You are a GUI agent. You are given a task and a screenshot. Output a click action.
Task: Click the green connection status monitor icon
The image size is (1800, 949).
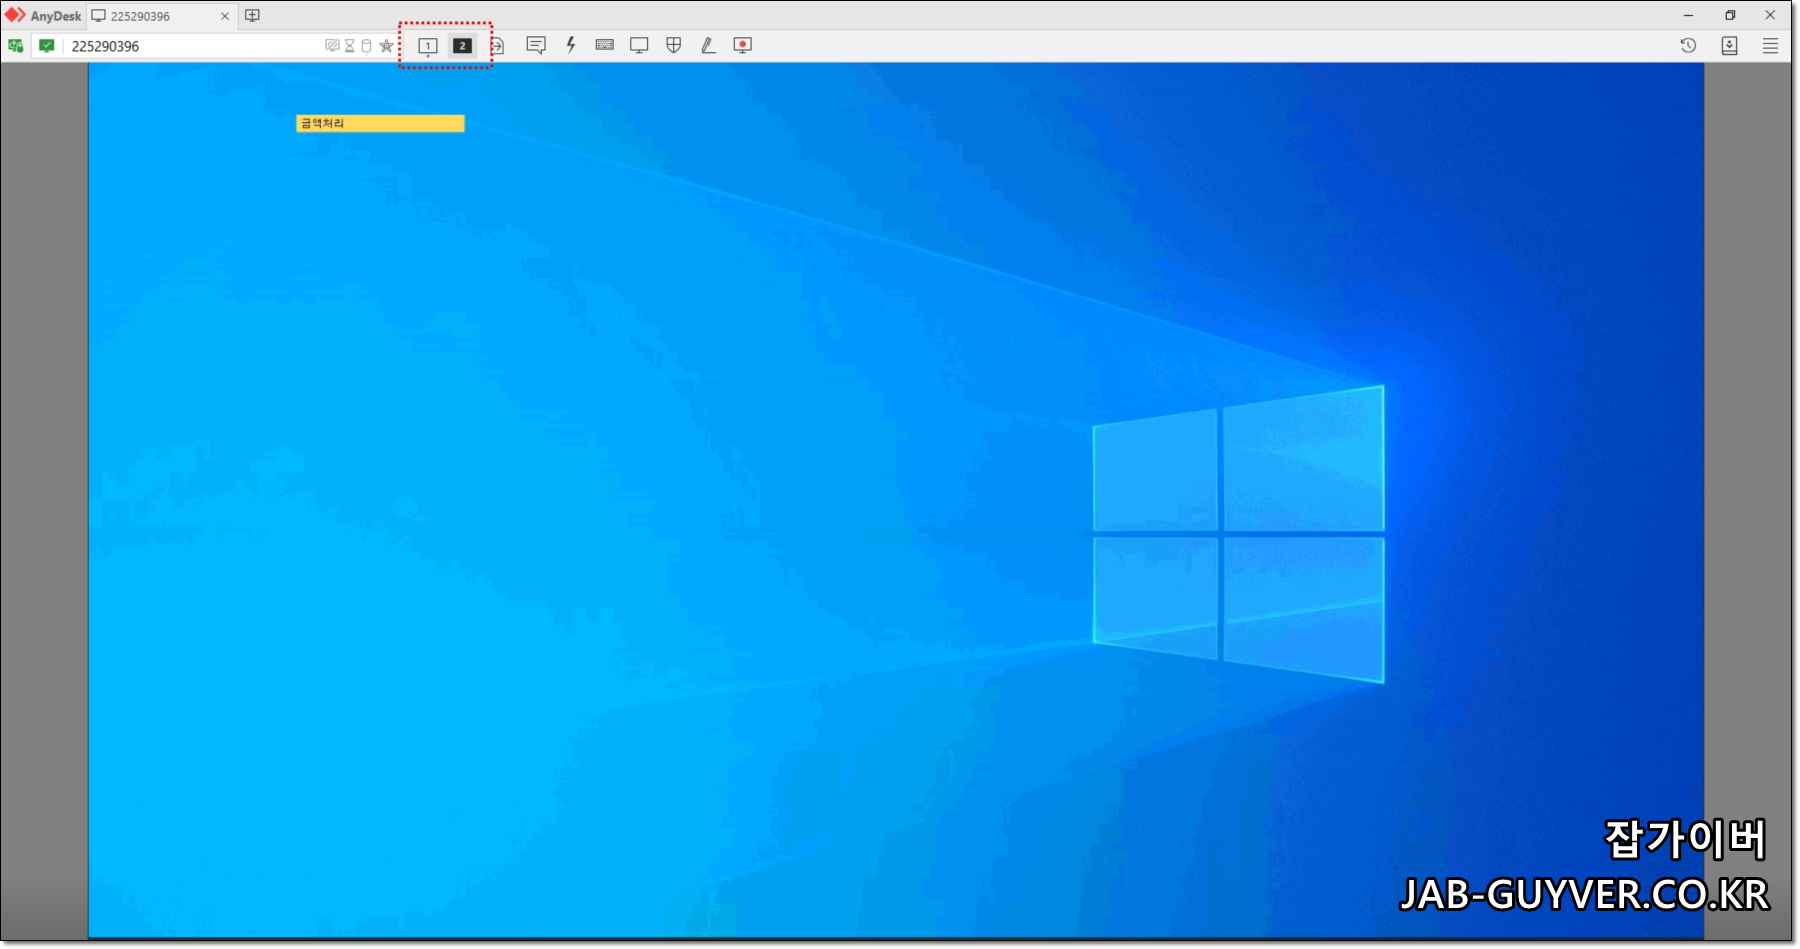pyautogui.click(x=47, y=45)
